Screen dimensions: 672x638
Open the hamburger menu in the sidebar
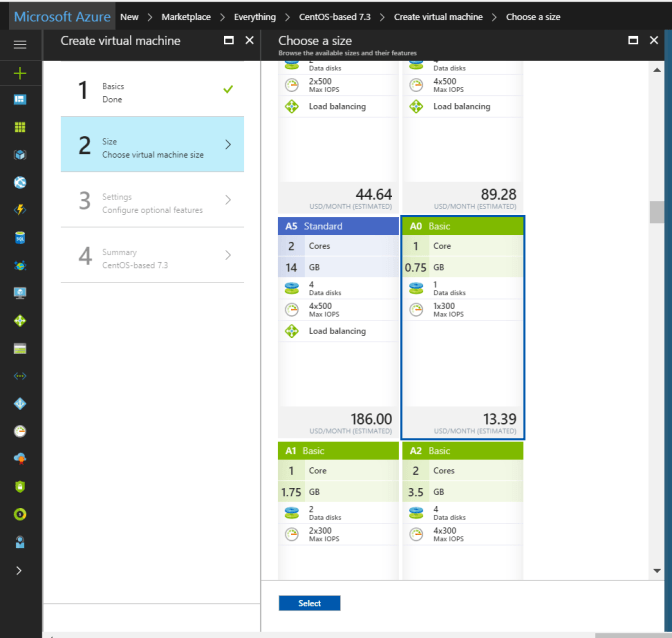click(20, 45)
